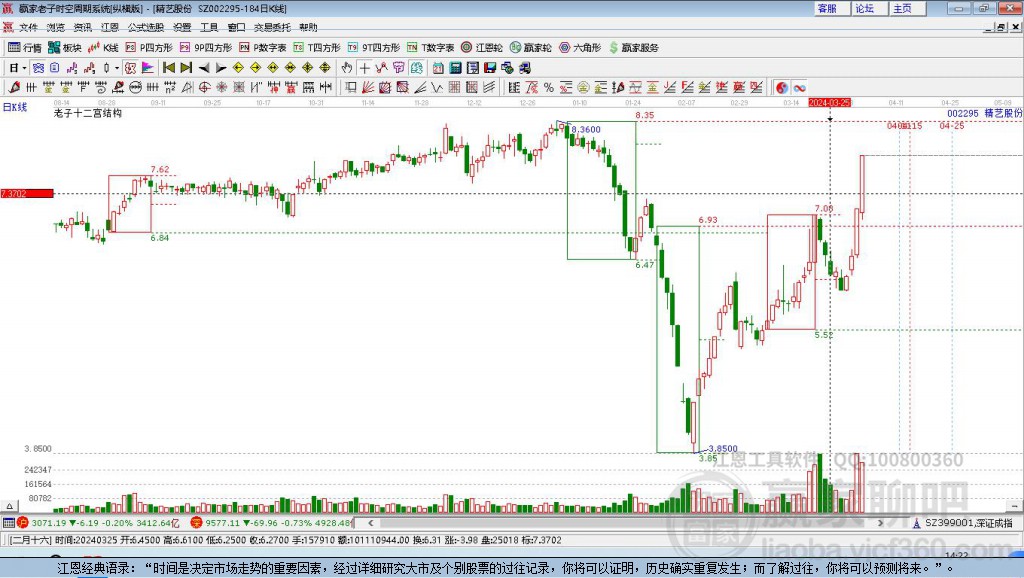Jump to the last bar icon

coord(186,68)
